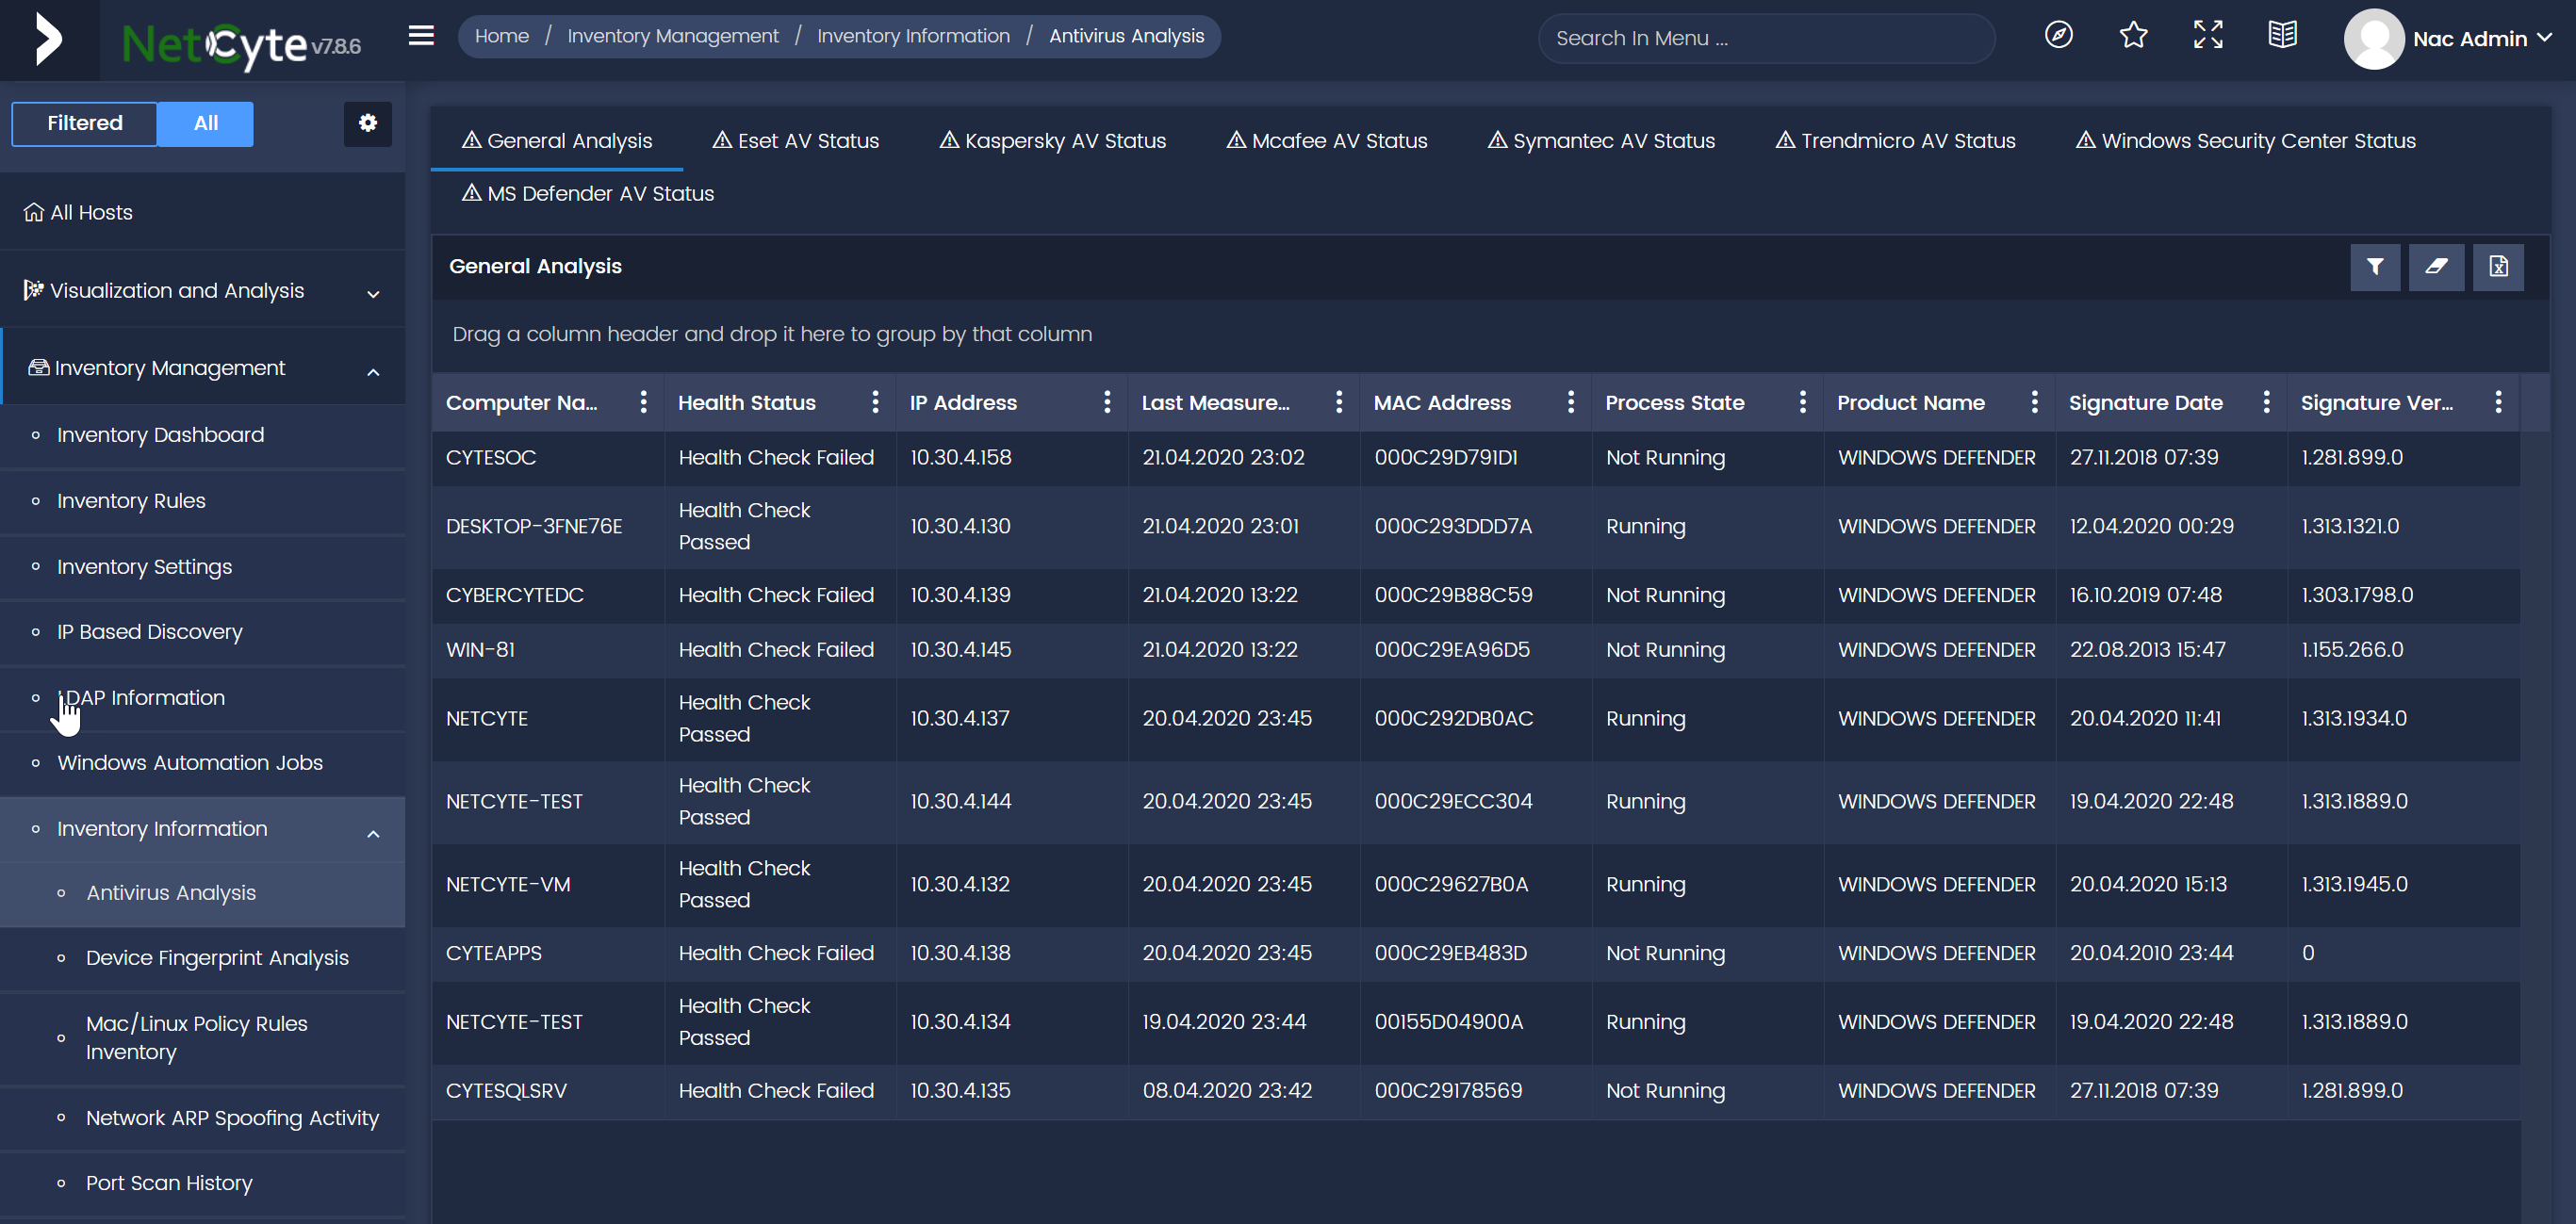Focus the Search In Menu field
This screenshot has width=2576, height=1224.
tap(1766, 38)
